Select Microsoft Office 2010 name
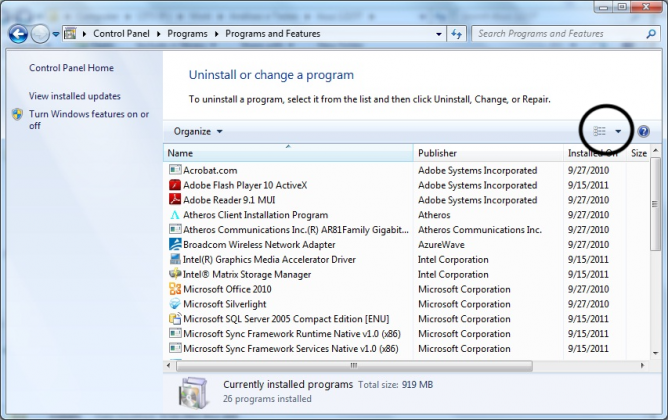Screen dimensions: 668x420 coord(227,289)
